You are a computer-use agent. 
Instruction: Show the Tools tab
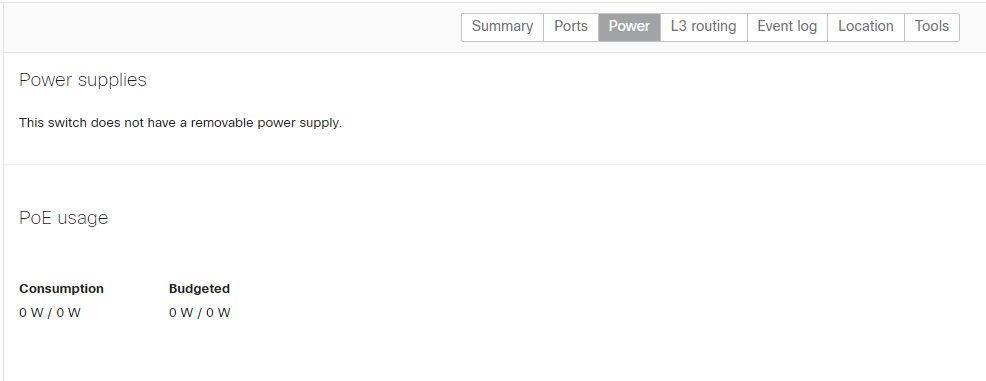932,27
